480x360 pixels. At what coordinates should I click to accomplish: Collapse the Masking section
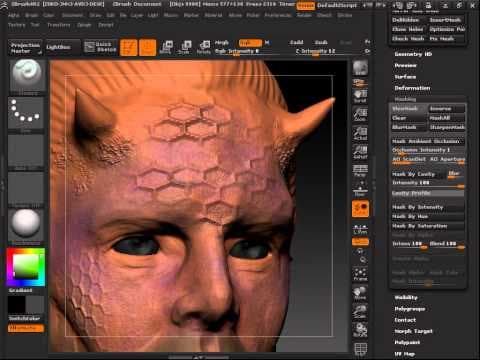pos(405,99)
